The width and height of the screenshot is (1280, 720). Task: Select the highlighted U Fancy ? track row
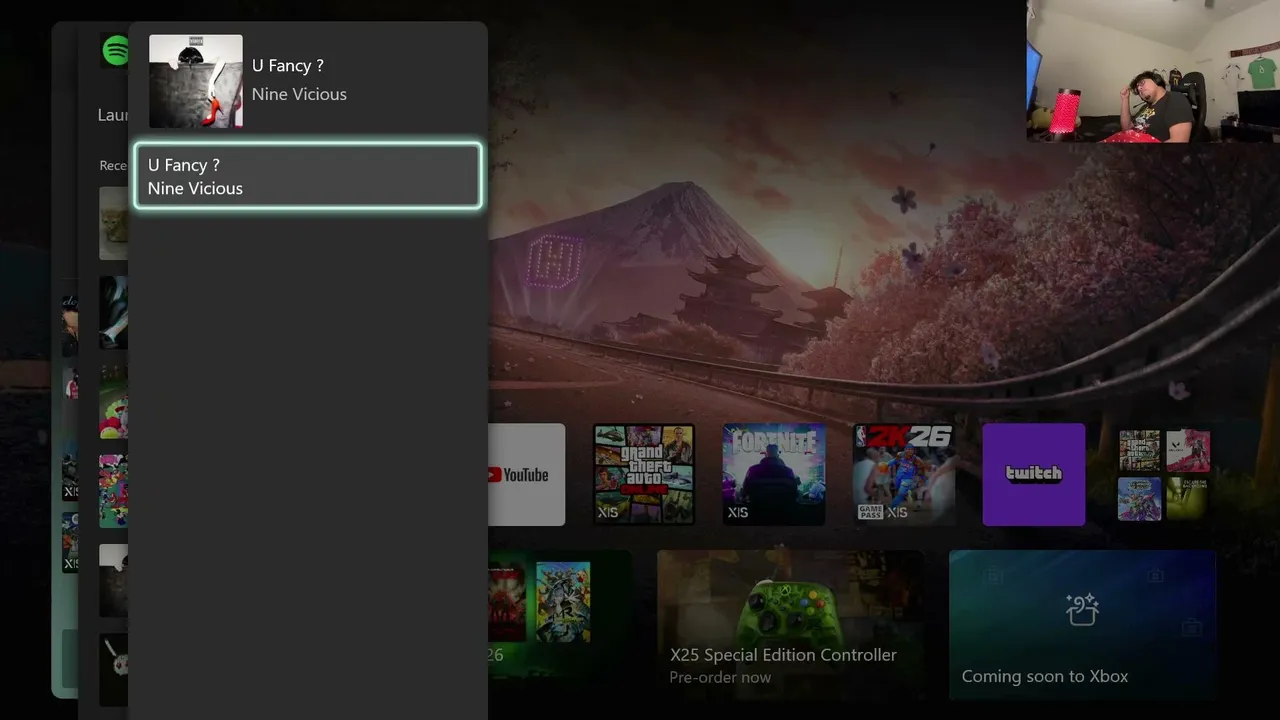point(308,176)
